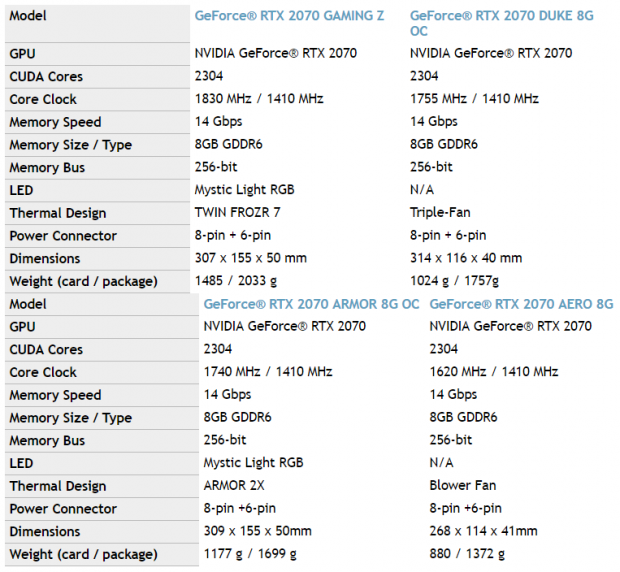Click the 309 x 155 x 50mm dimensions

pyautogui.click(x=257, y=531)
